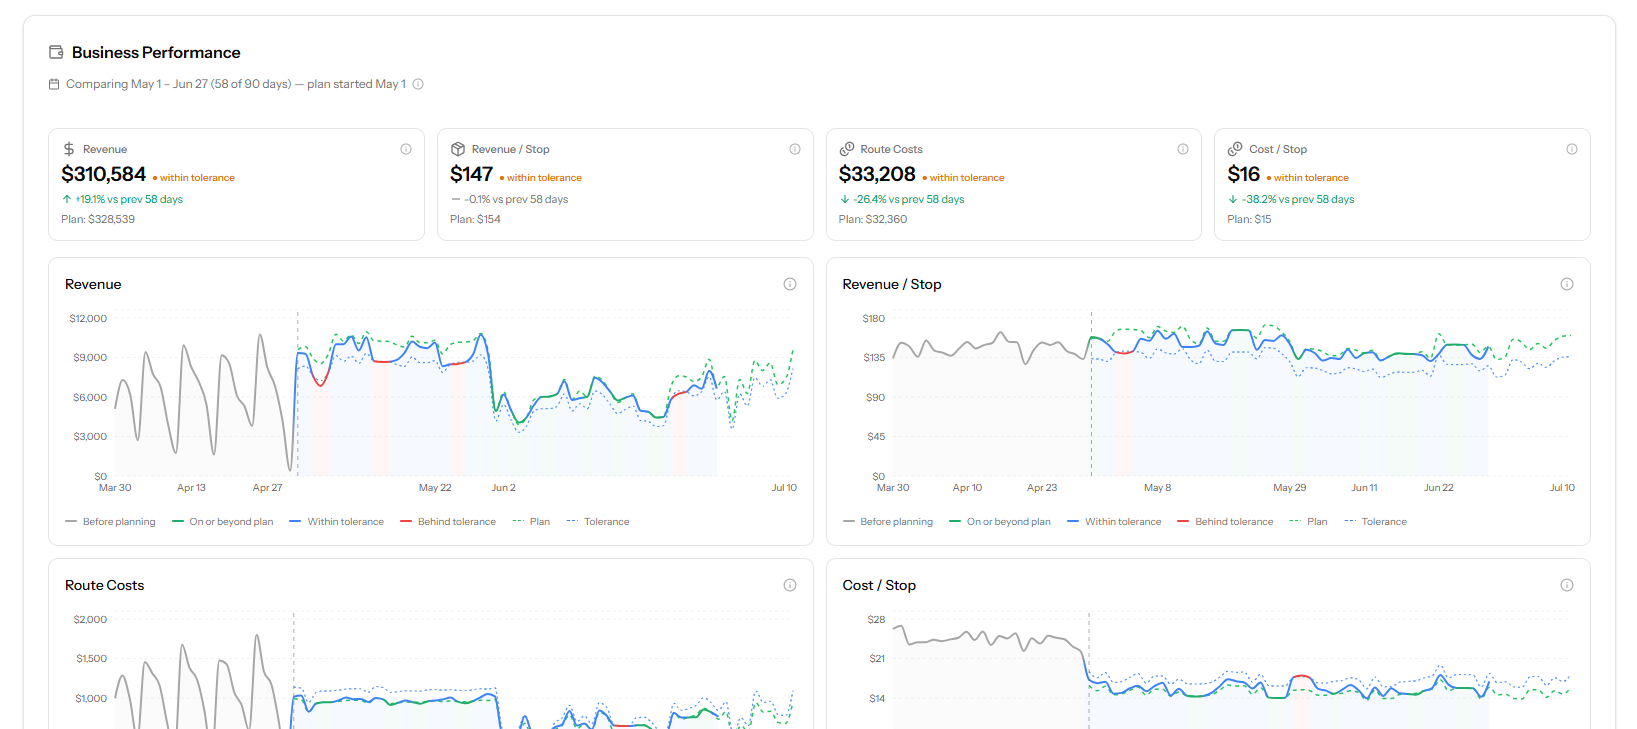Click the down arrow beside -26.4% vs prev
The height and width of the screenshot is (729, 1637).
[x=845, y=199]
